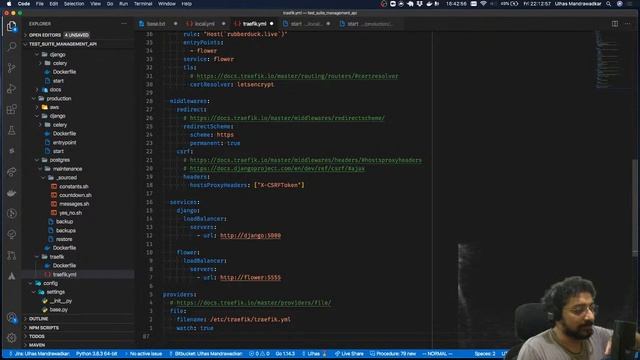
Task: Click Spaces: 2 indentation in status bar
Action: click(x=485, y=353)
